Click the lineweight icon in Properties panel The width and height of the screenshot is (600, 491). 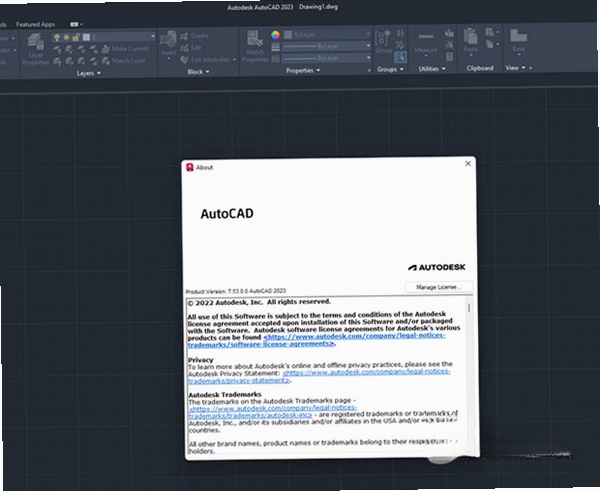pos(276,47)
